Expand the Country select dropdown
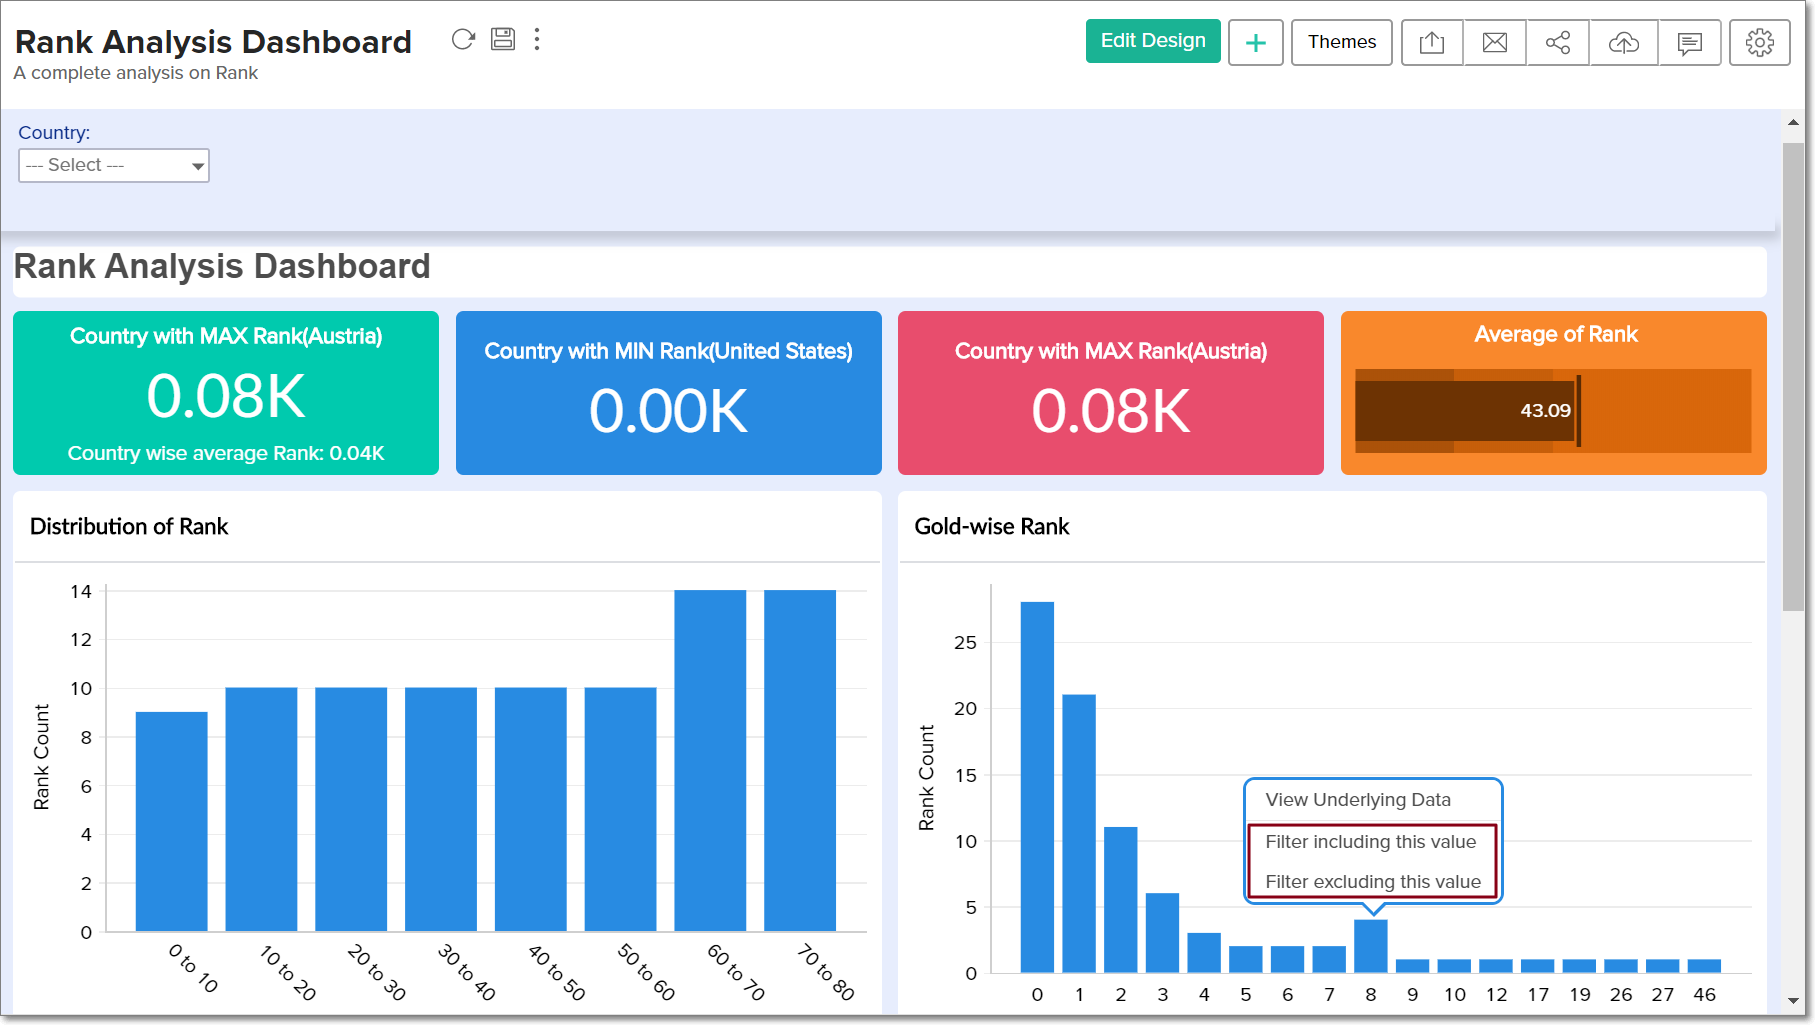This screenshot has height=1025, width=1815. [x=114, y=165]
